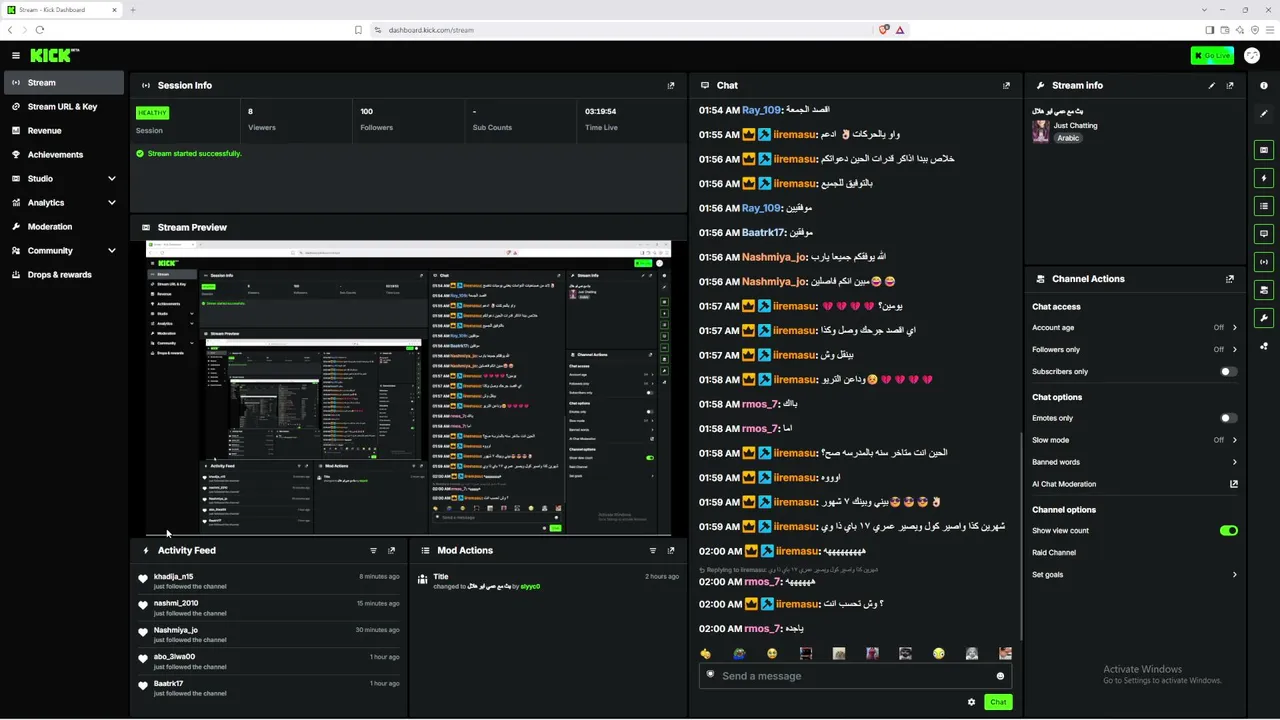Toggle the lightning bolt widget on the right rail

click(x=1264, y=178)
